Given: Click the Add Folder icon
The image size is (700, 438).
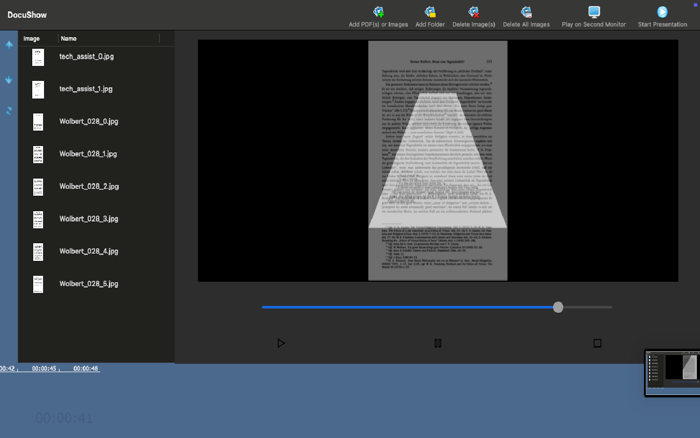Looking at the screenshot, I should [430, 12].
